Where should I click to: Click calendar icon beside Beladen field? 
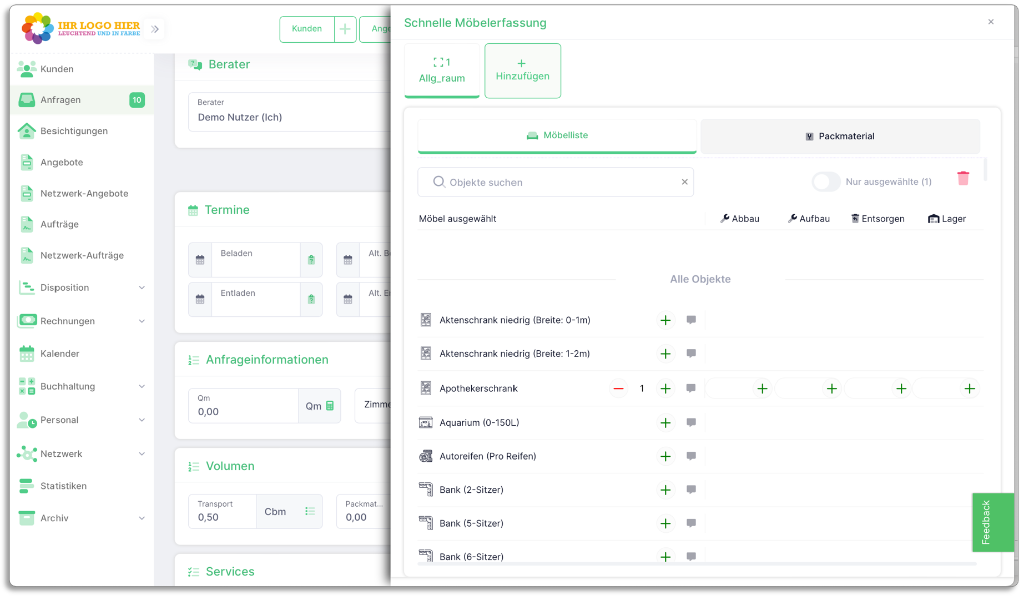[x=200, y=260]
